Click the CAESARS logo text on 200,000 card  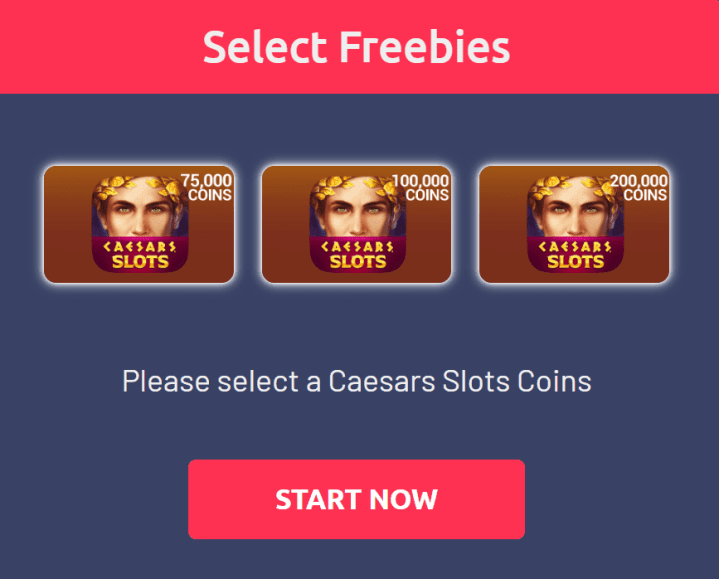coord(575,247)
